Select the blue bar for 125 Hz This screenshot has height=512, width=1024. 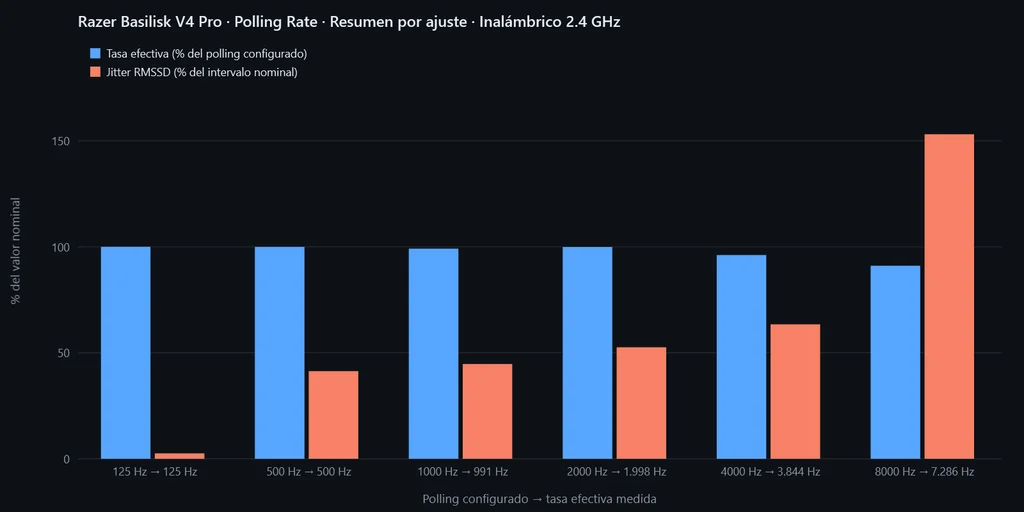[126, 353]
